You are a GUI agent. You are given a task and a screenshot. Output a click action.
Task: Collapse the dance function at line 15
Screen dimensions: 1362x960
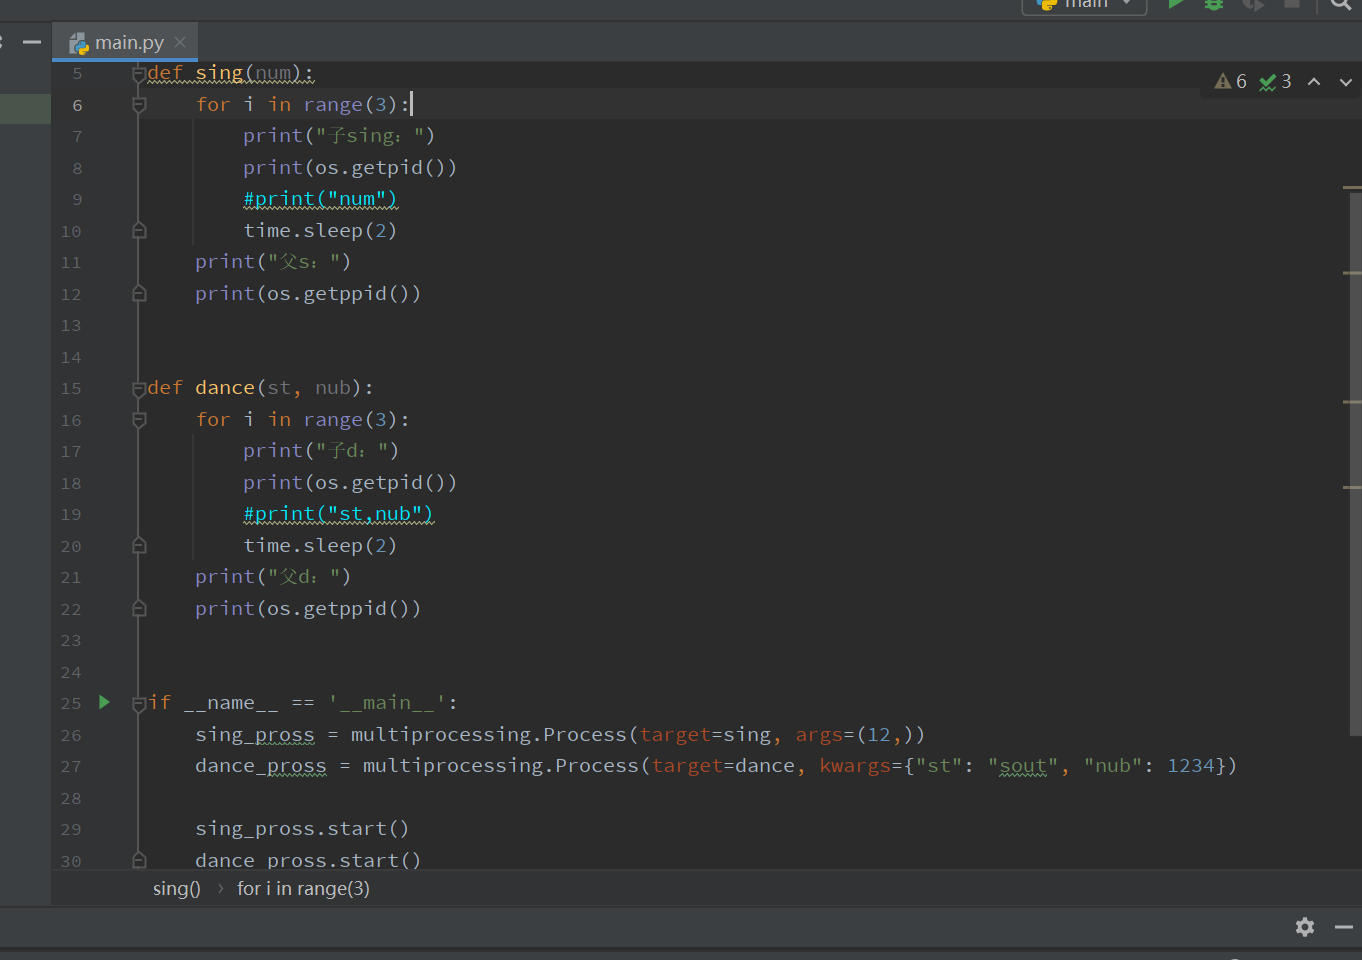pyautogui.click(x=139, y=388)
